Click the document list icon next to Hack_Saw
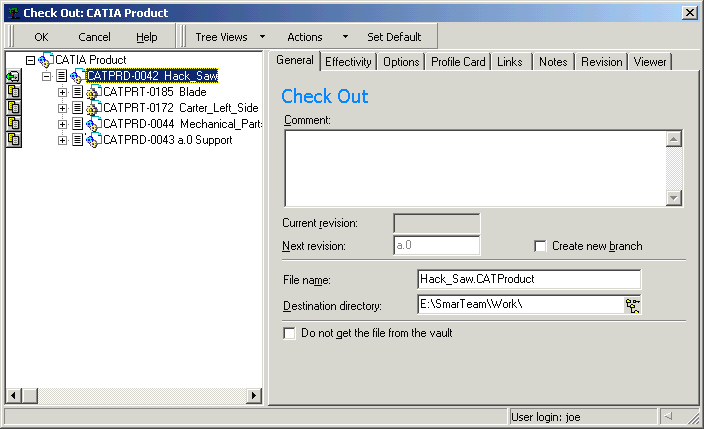Screen dimensions: 704x429 (x=62, y=76)
